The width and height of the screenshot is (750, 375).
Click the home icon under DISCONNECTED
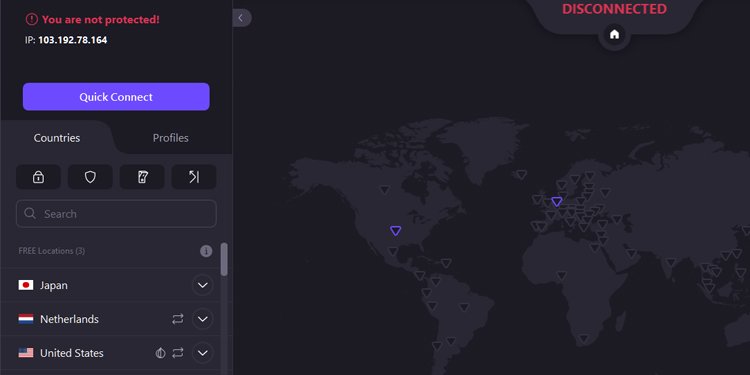pyautogui.click(x=615, y=34)
